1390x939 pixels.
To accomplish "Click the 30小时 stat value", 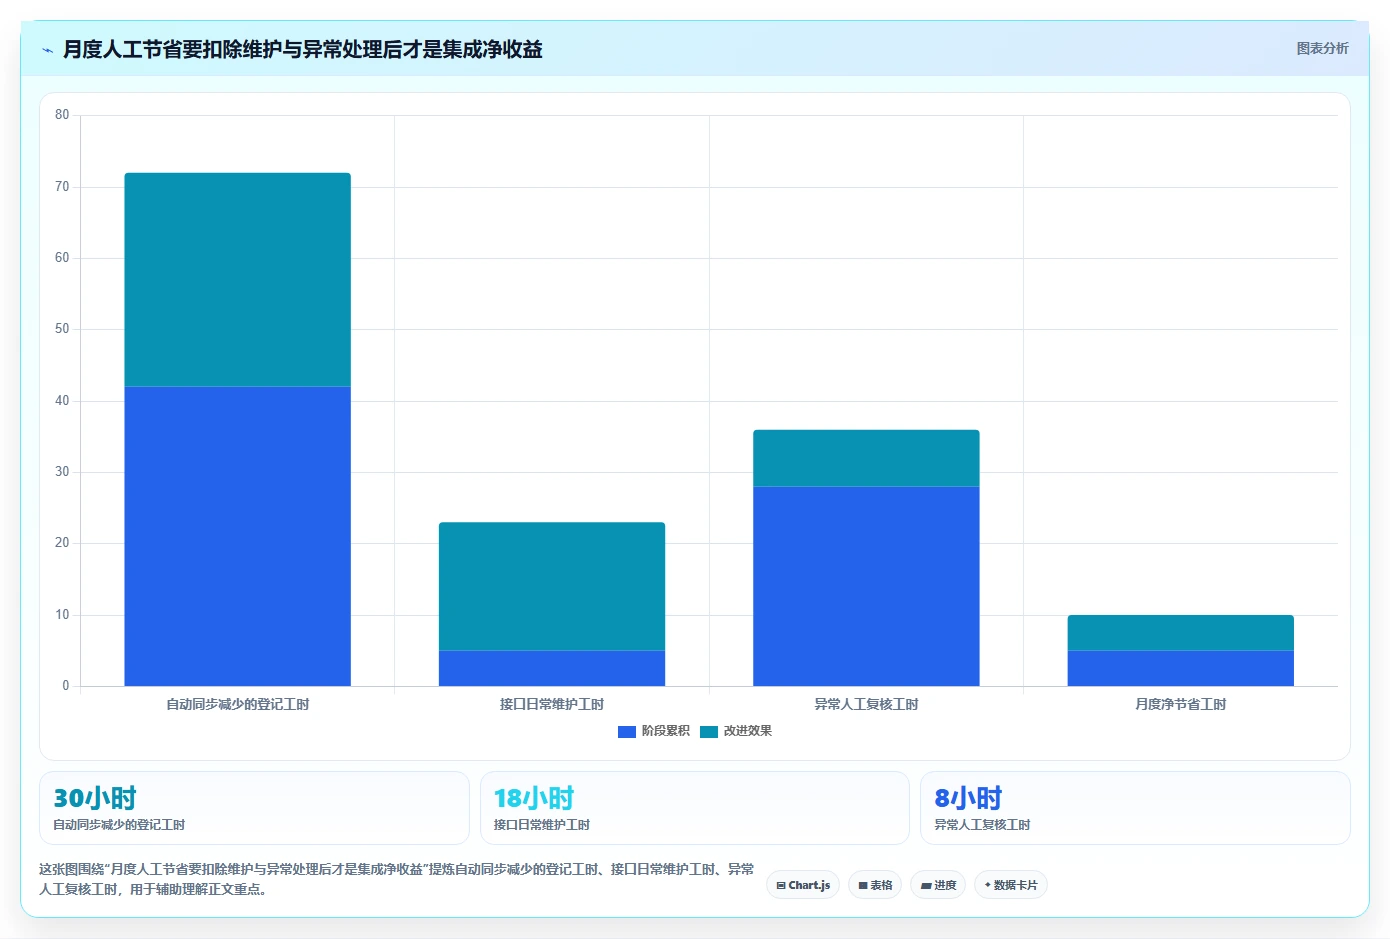I will click(x=95, y=798).
